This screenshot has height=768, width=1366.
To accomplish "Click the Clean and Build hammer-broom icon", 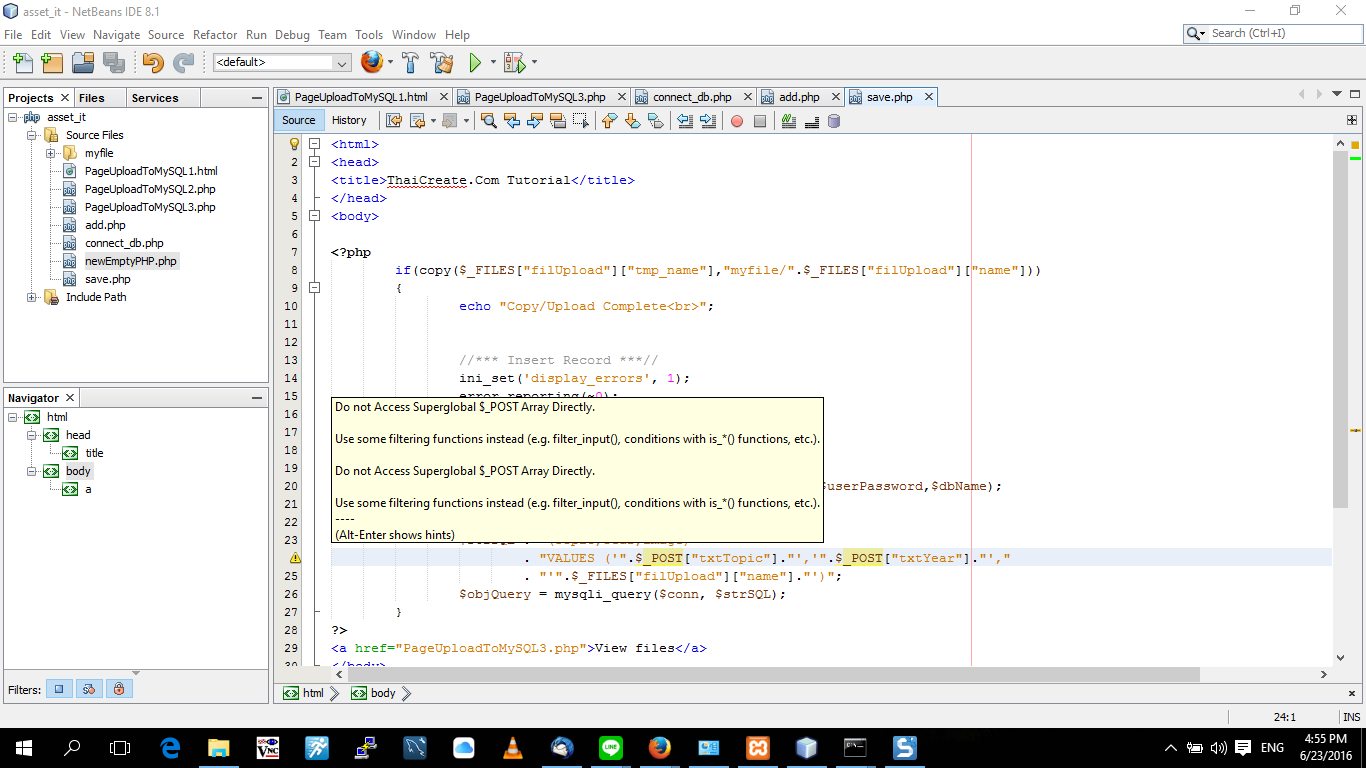I will point(441,62).
